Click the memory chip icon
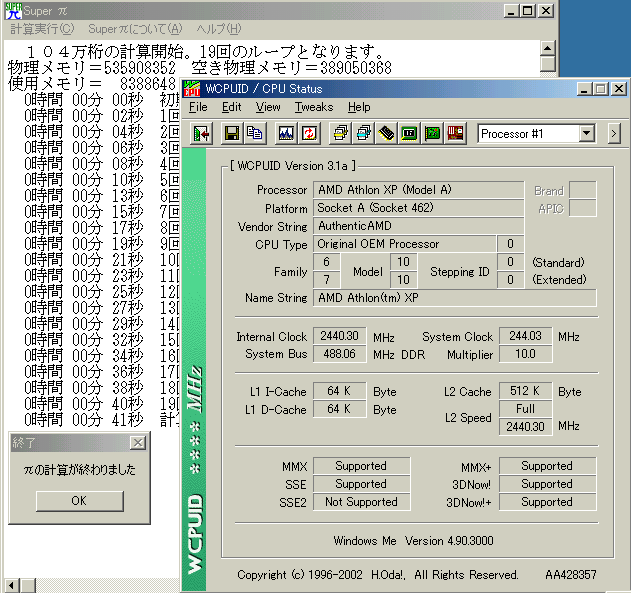 click(386, 133)
